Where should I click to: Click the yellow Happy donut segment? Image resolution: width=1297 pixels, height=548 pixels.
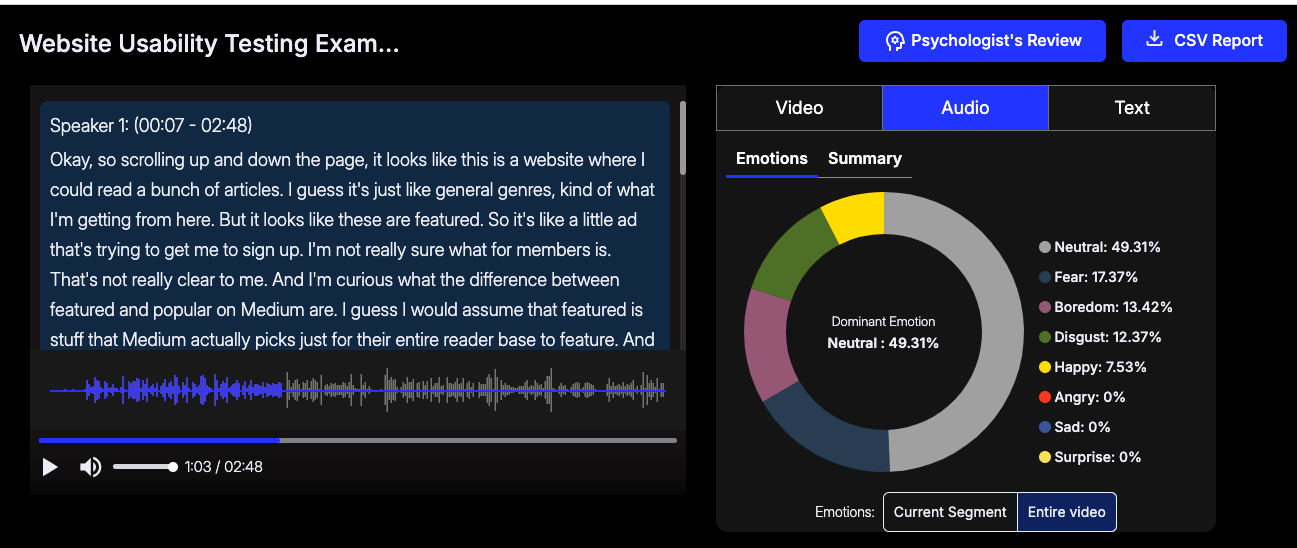pos(858,217)
